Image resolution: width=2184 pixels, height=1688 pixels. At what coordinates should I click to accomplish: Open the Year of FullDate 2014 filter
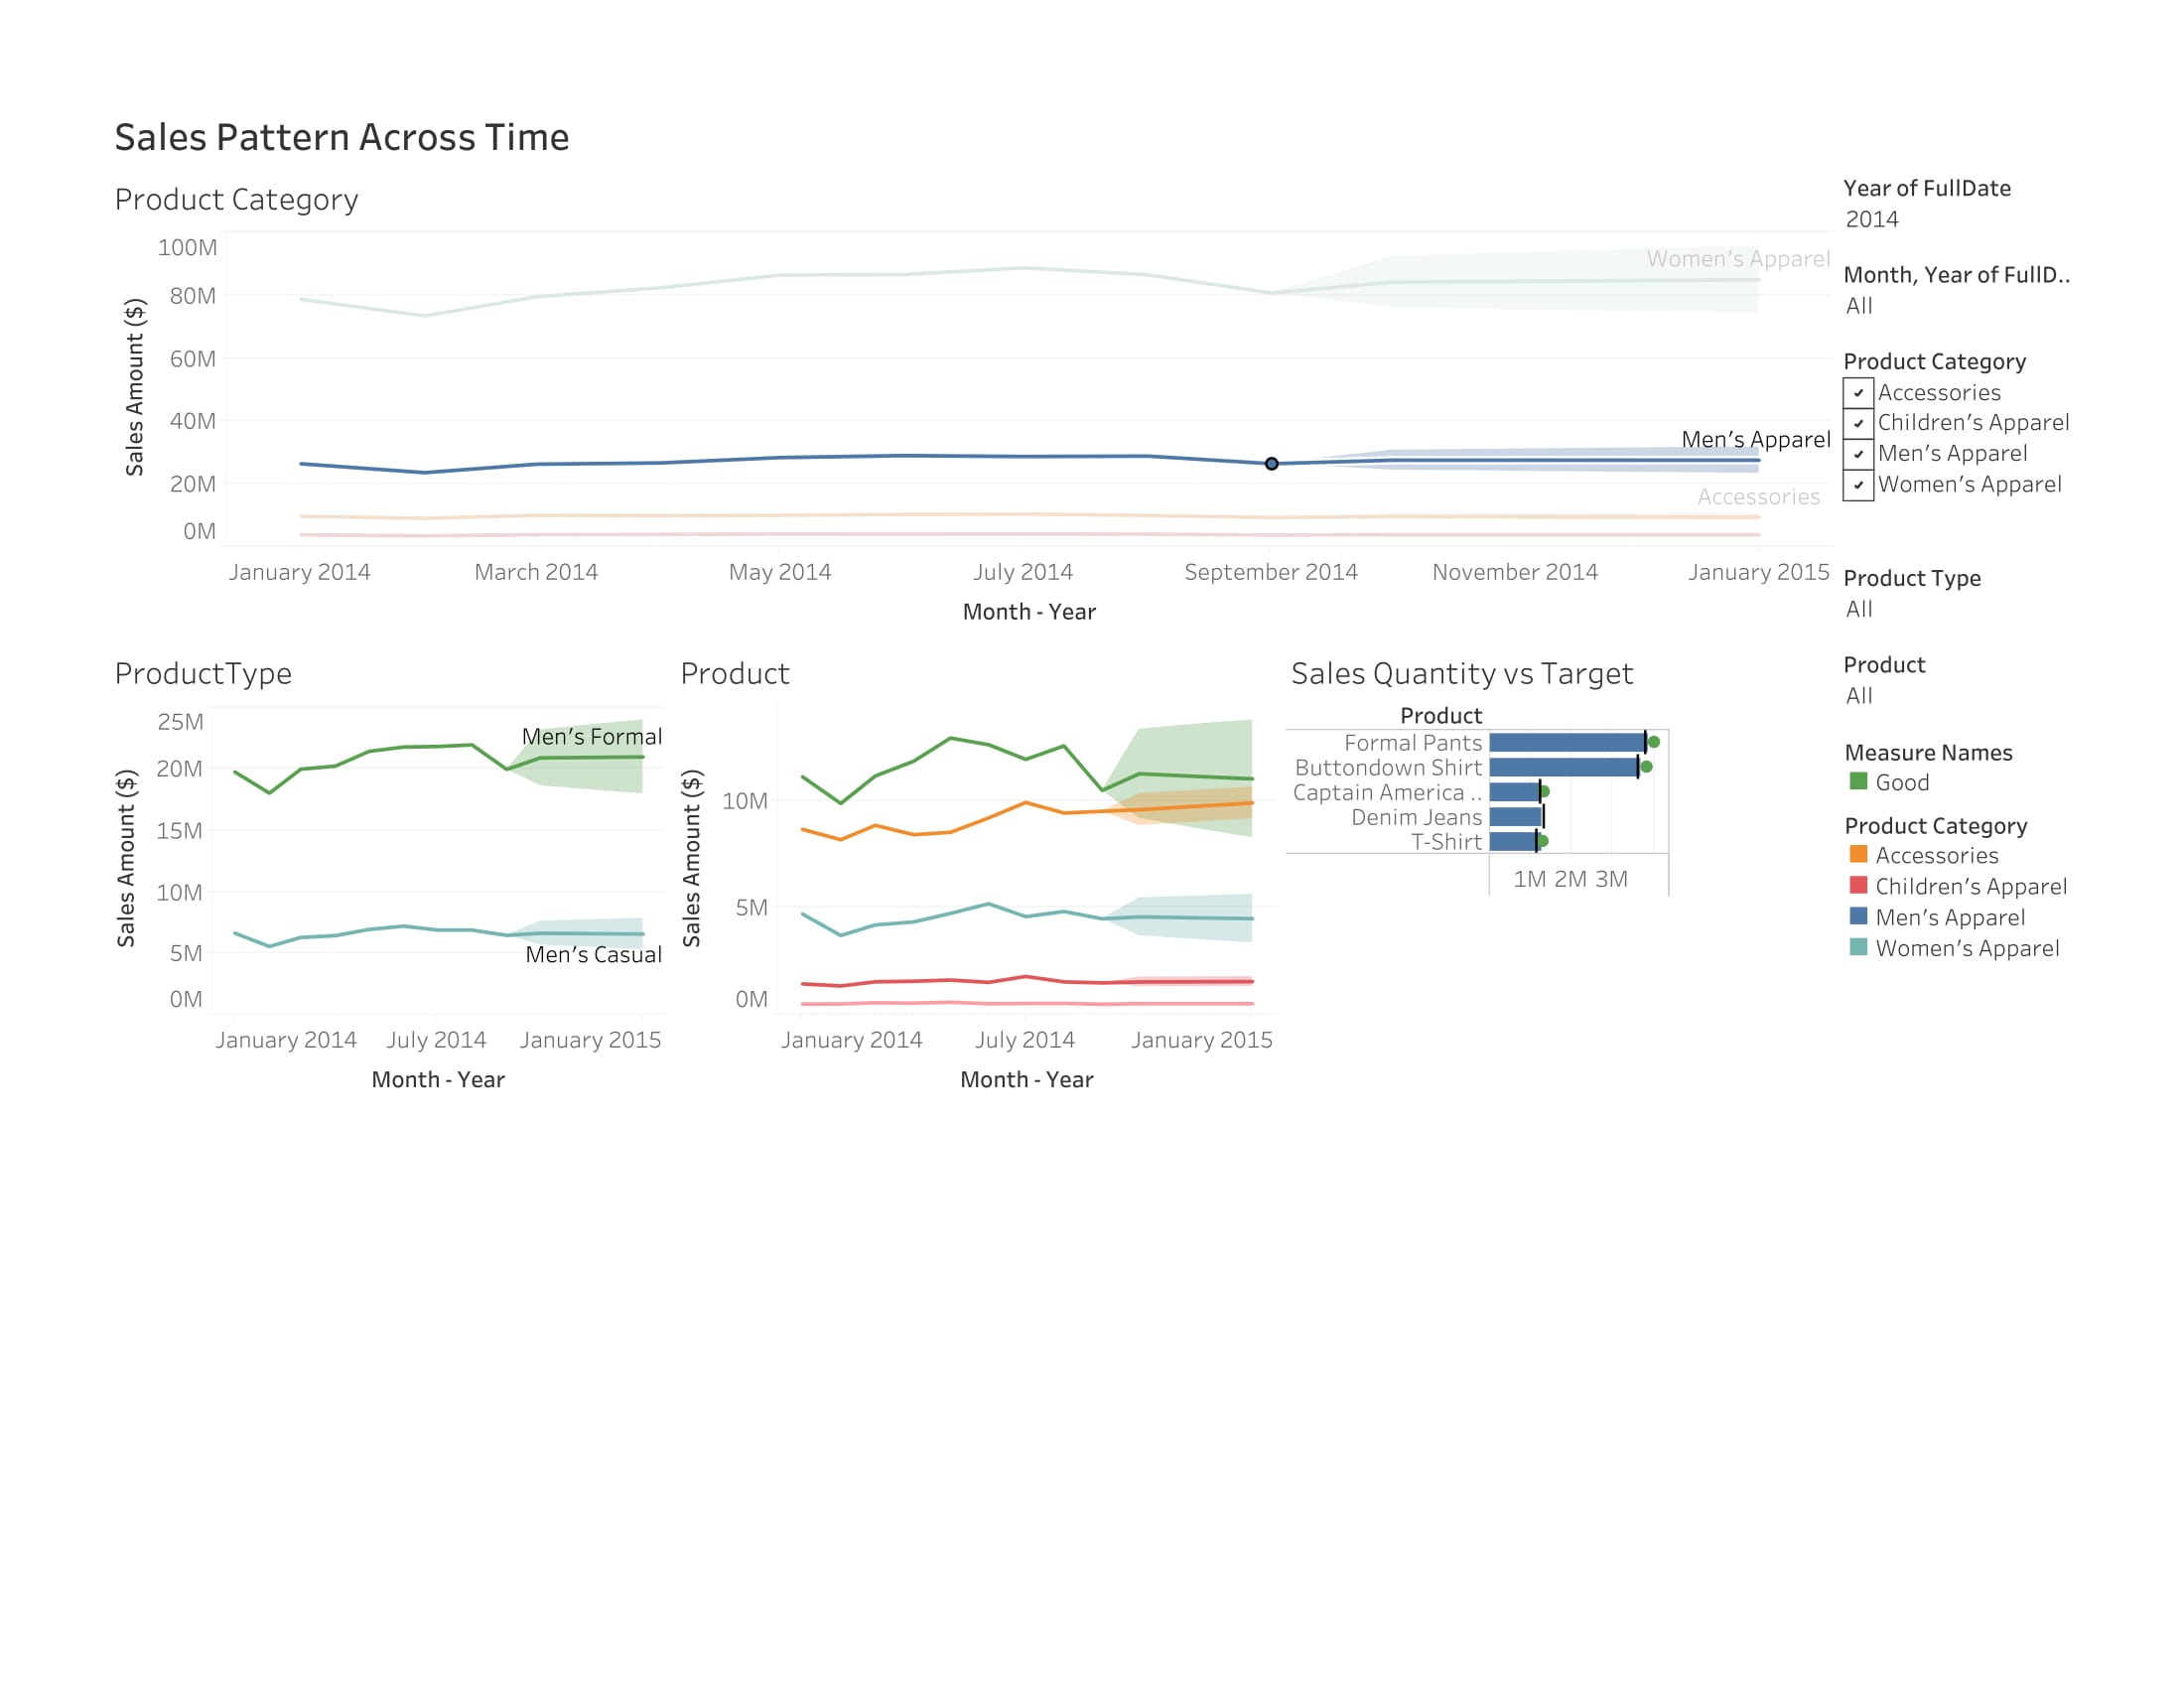tap(1871, 219)
